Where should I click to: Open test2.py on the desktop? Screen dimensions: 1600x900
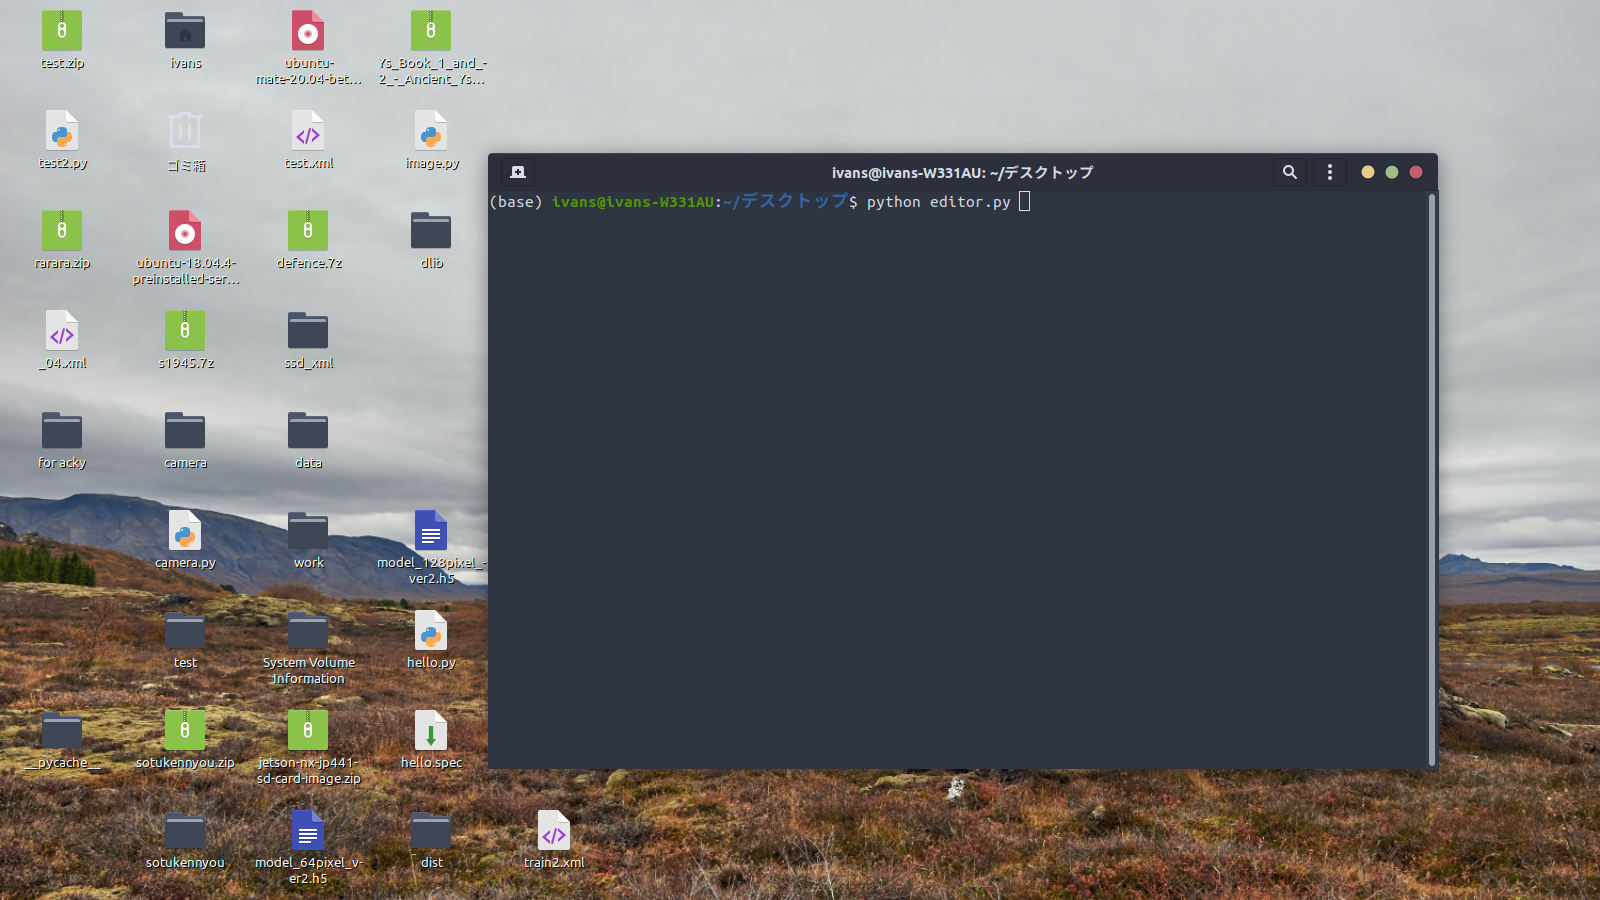tap(62, 131)
